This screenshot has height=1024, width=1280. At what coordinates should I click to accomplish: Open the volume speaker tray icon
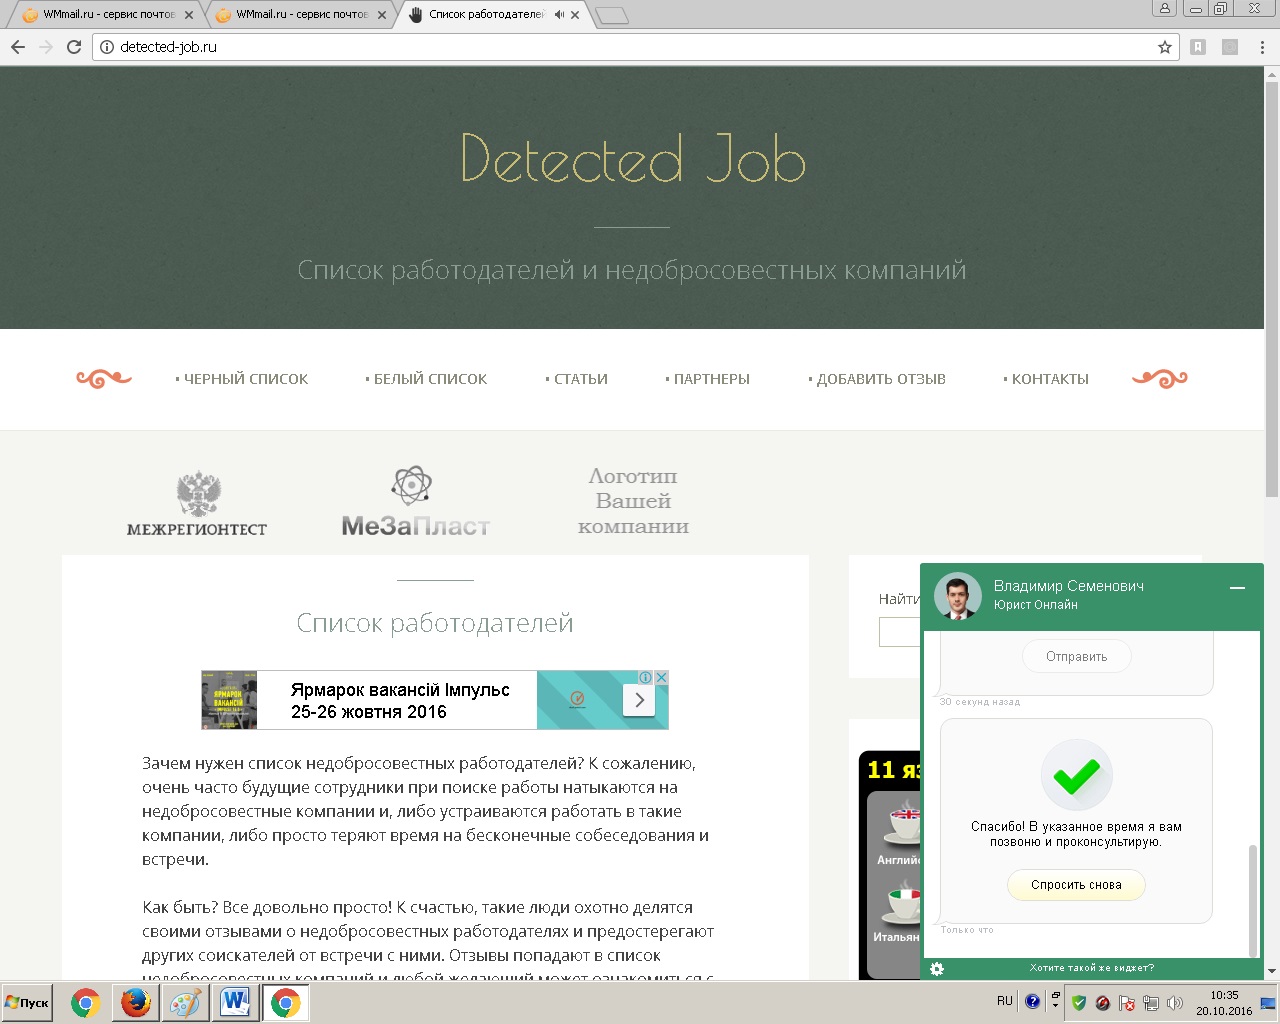click(x=1175, y=1003)
